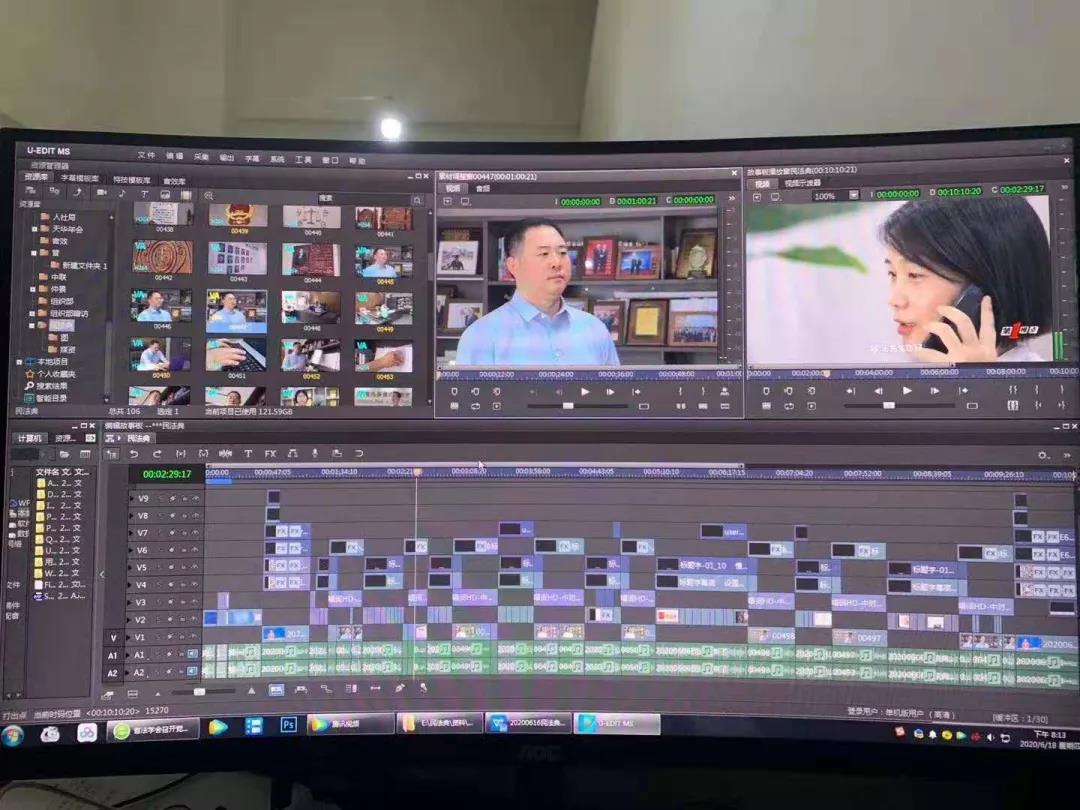Click the Windows Start button
Screen dimensions: 1080x810
click(x=13, y=734)
